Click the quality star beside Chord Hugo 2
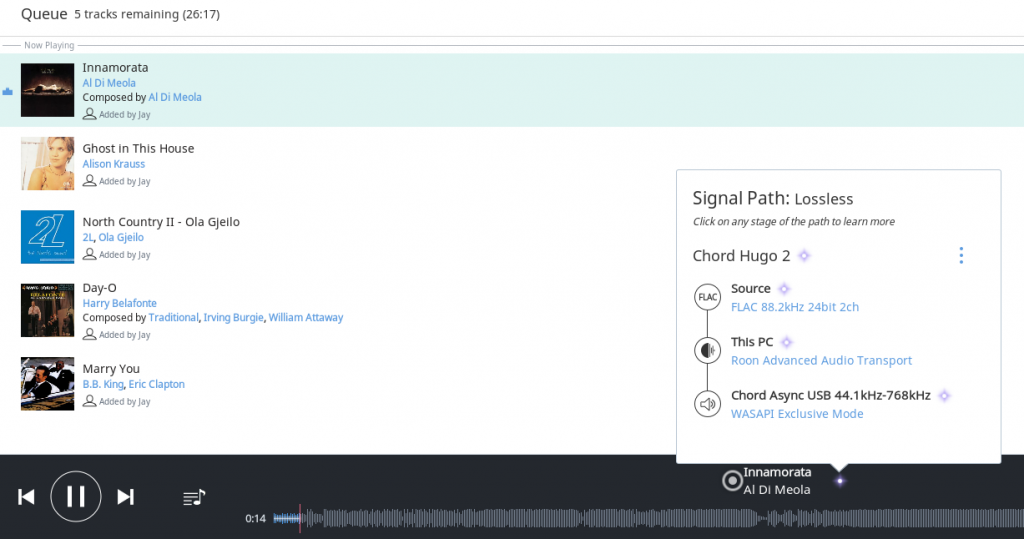Image resolution: width=1024 pixels, height=539 pixels. [x=804, y=256]
